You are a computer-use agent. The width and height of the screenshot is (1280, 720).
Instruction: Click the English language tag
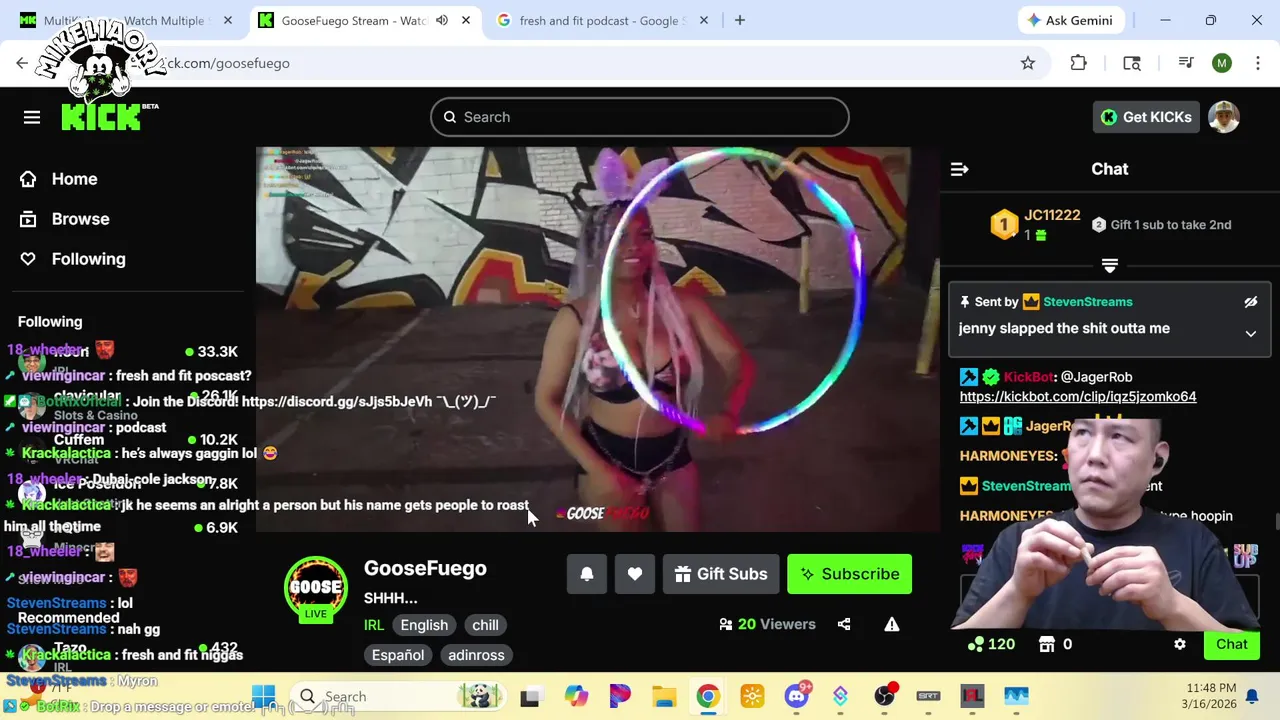pos(424,625)
